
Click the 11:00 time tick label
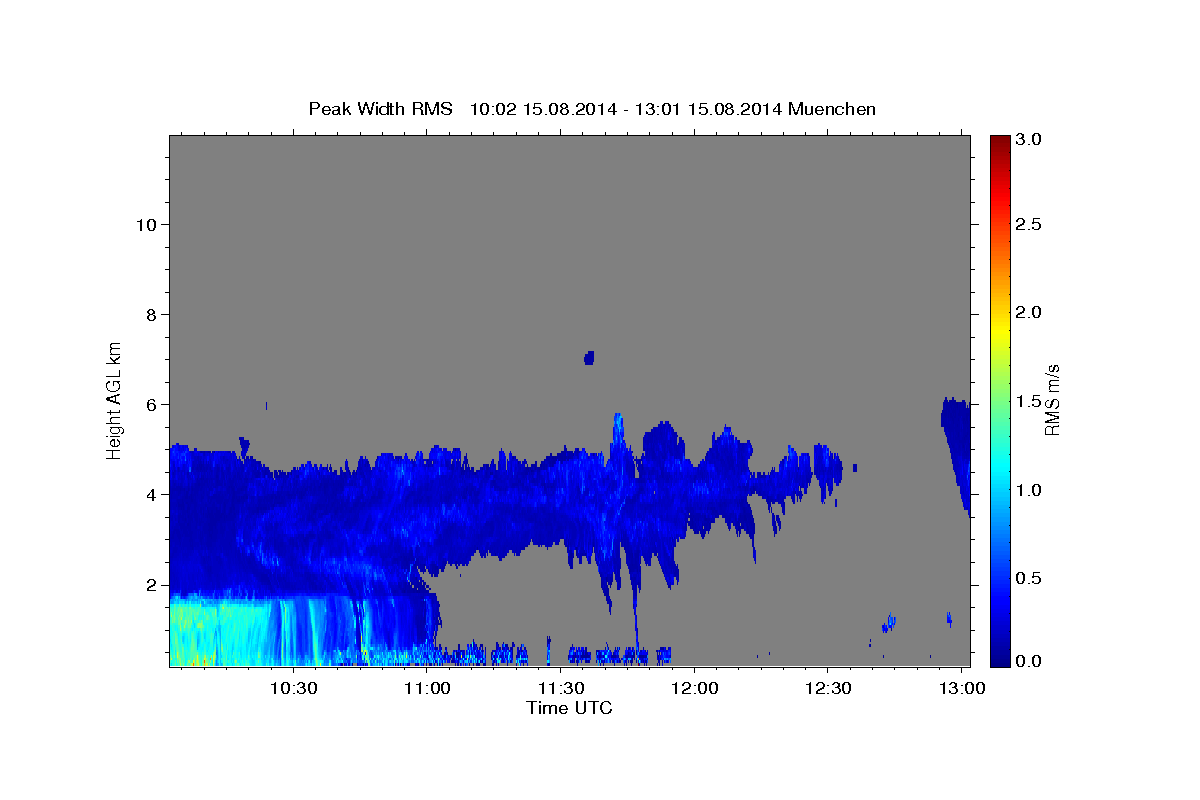pos(427,688)
